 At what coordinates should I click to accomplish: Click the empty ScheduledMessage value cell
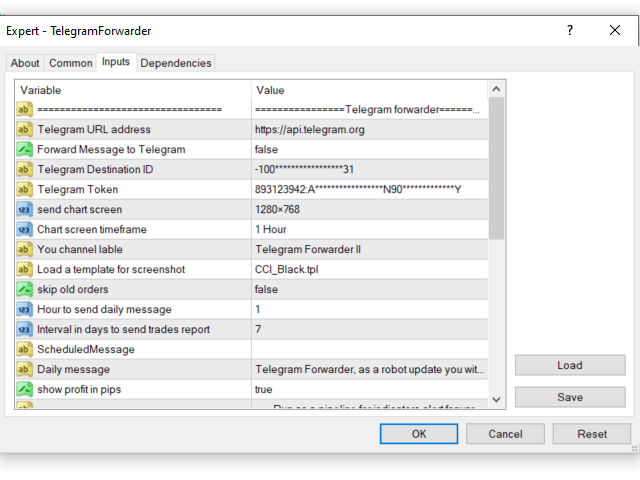coord(369,350)
